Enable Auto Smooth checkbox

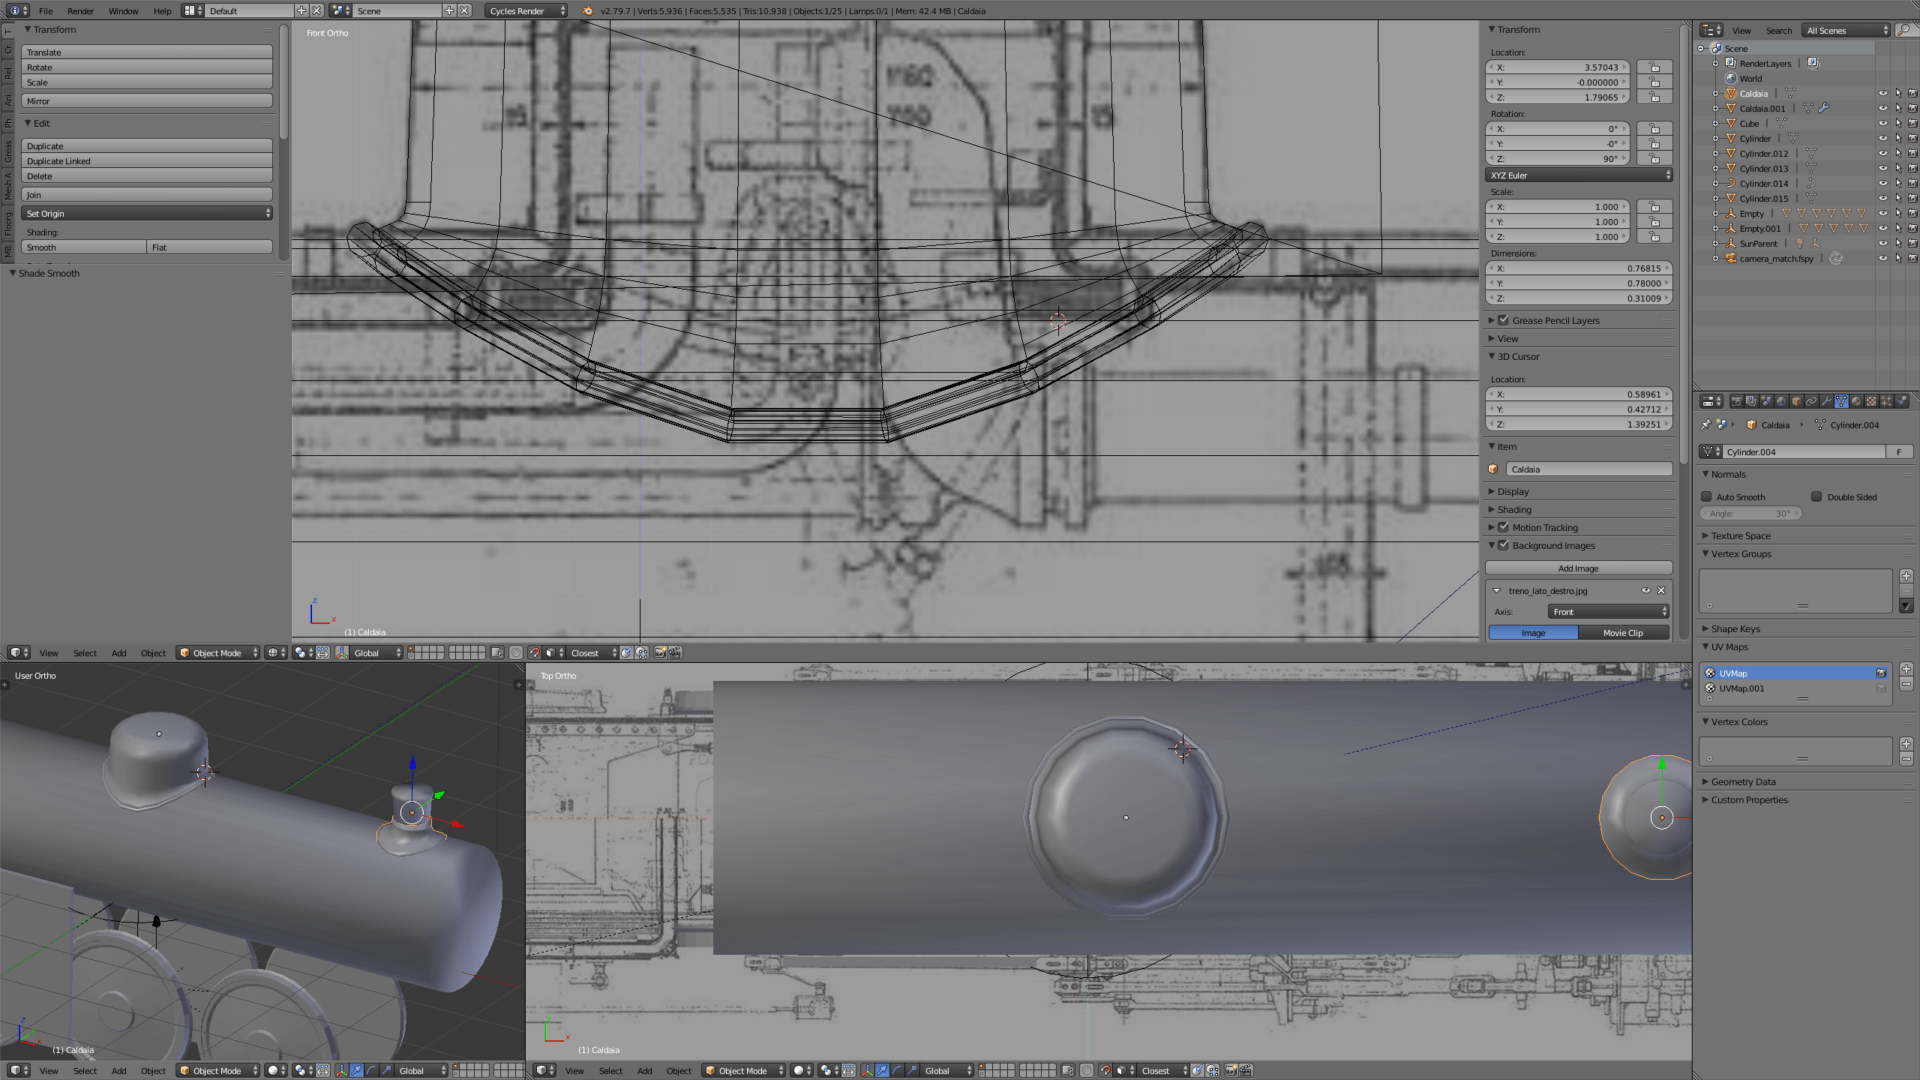(1707, 497)
